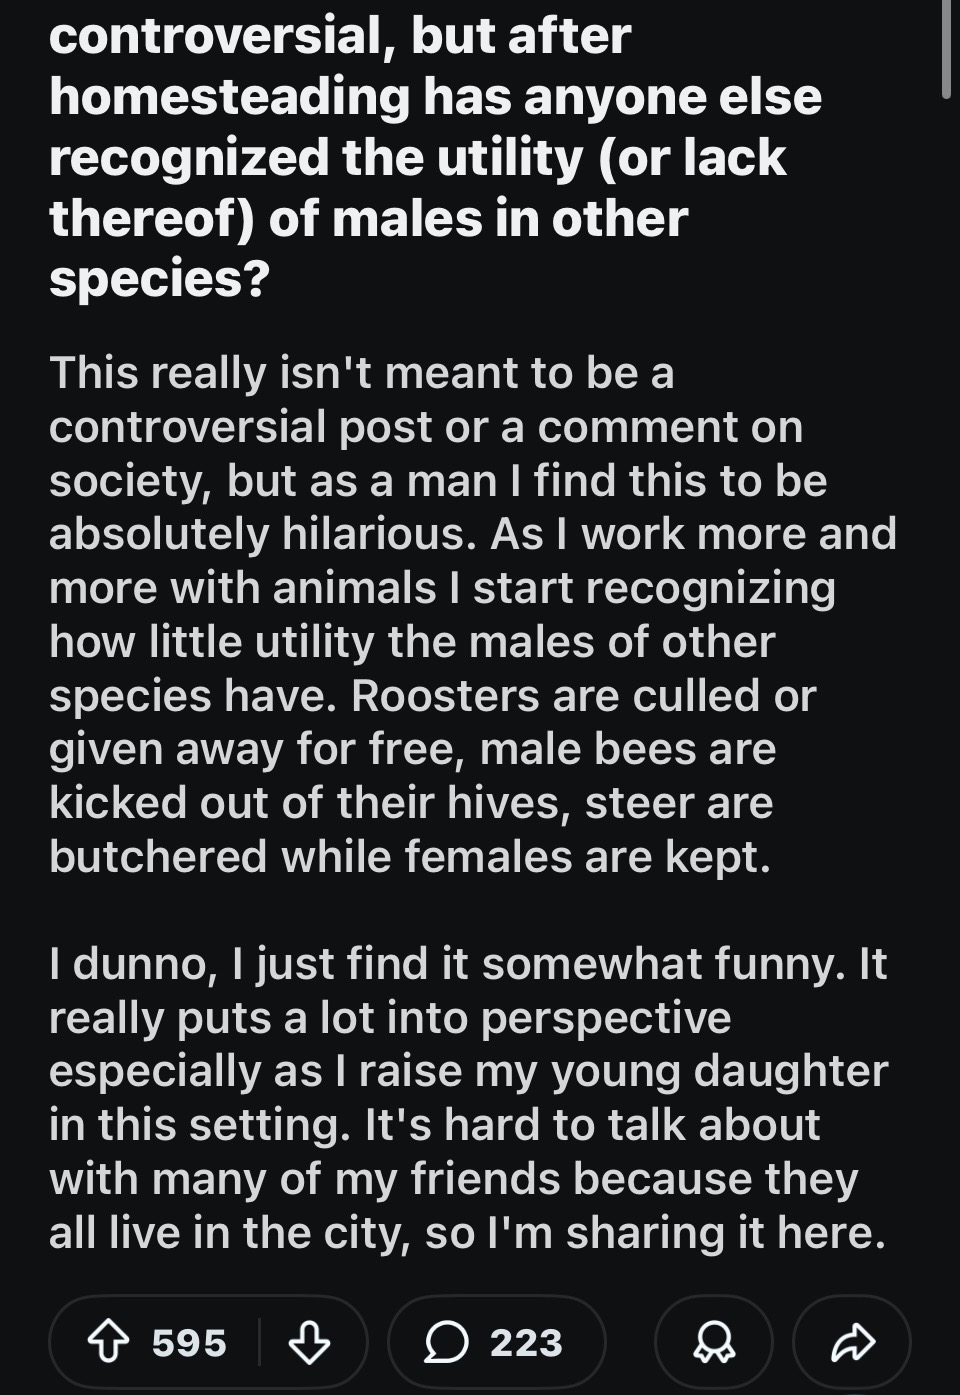Click the title line 'controversial, but after'

coord(340,36)
